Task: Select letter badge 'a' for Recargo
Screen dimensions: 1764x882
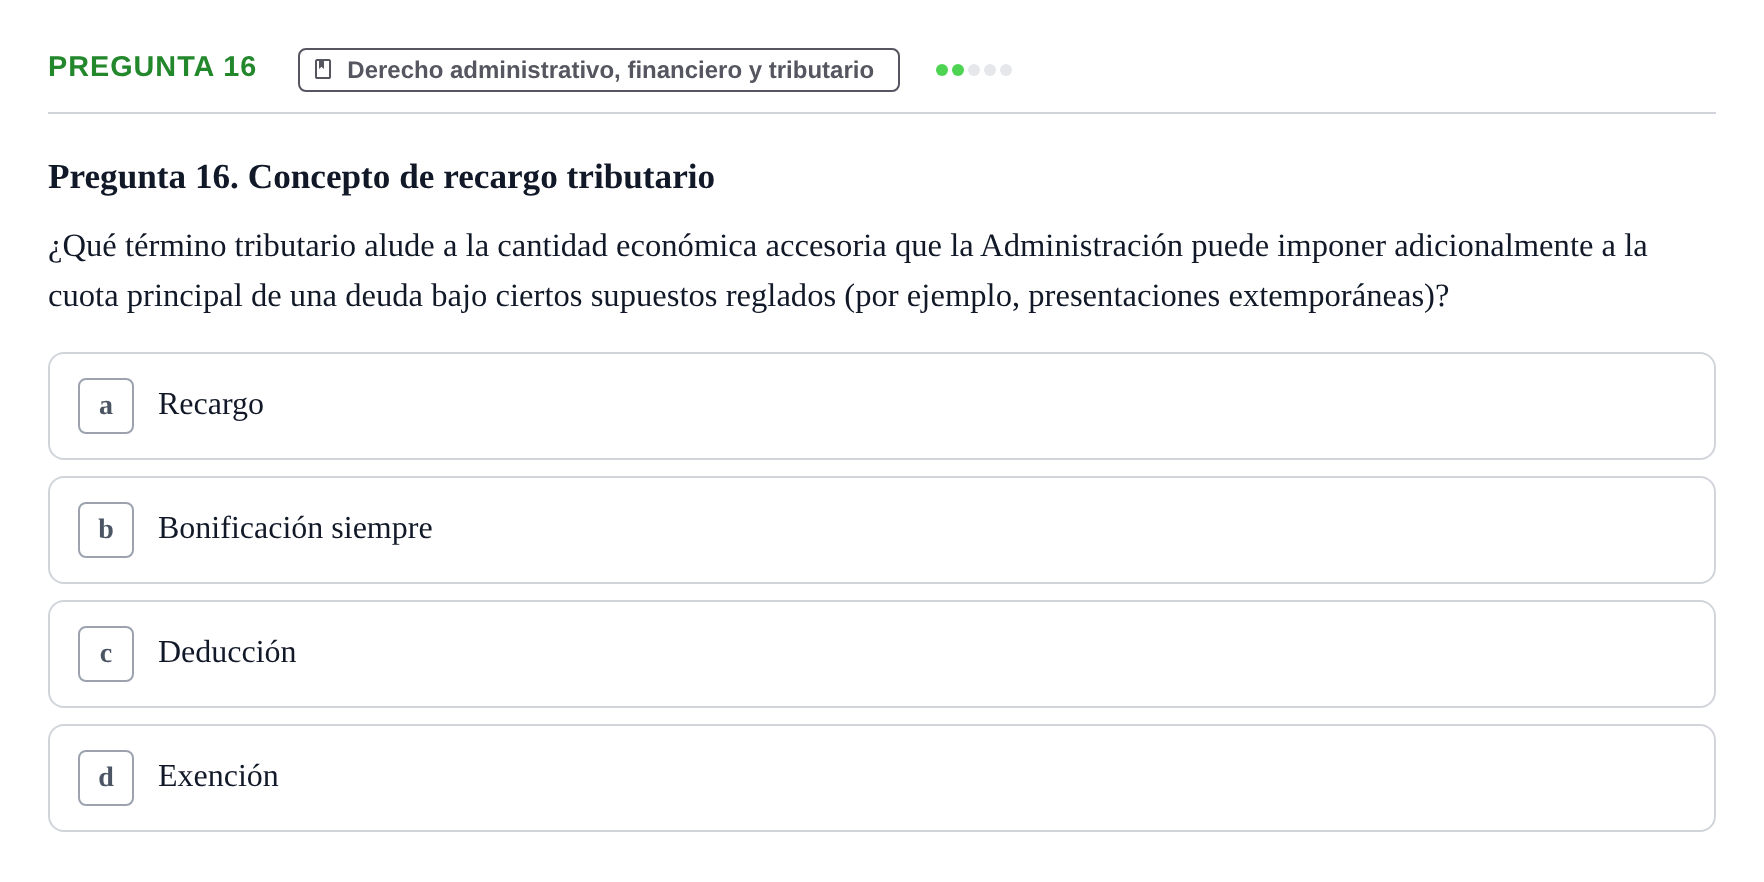Action: point(106,406)
